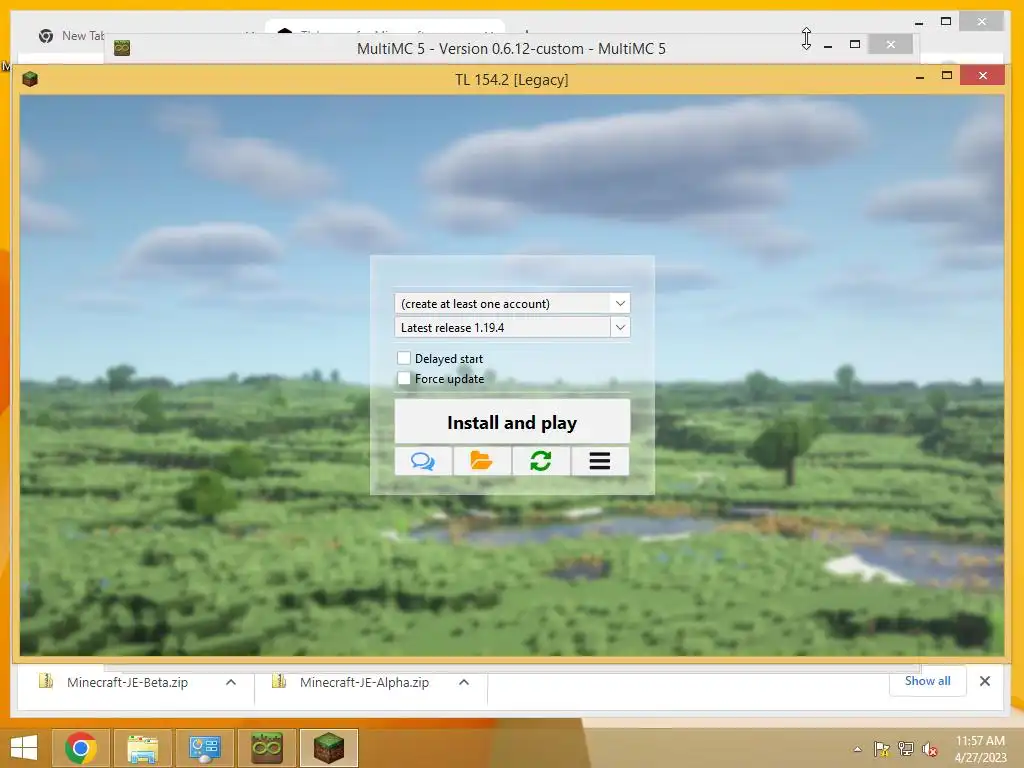Image resolution: width=1024 pixels, height=768 pixels.
Task: Expand the Latest release 1.19.4 version dropdown arrow
Action: tap(620, 327)
